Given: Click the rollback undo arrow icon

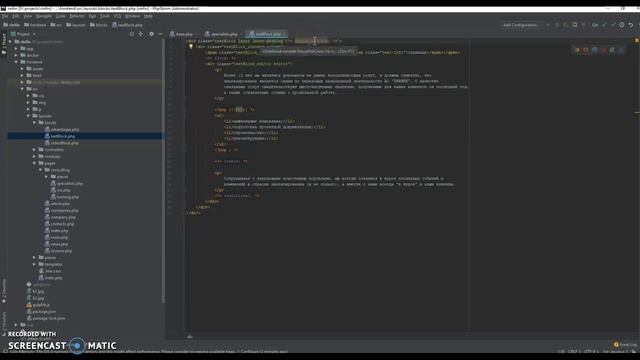Looking at the screenshot, I should click(631, 25).
